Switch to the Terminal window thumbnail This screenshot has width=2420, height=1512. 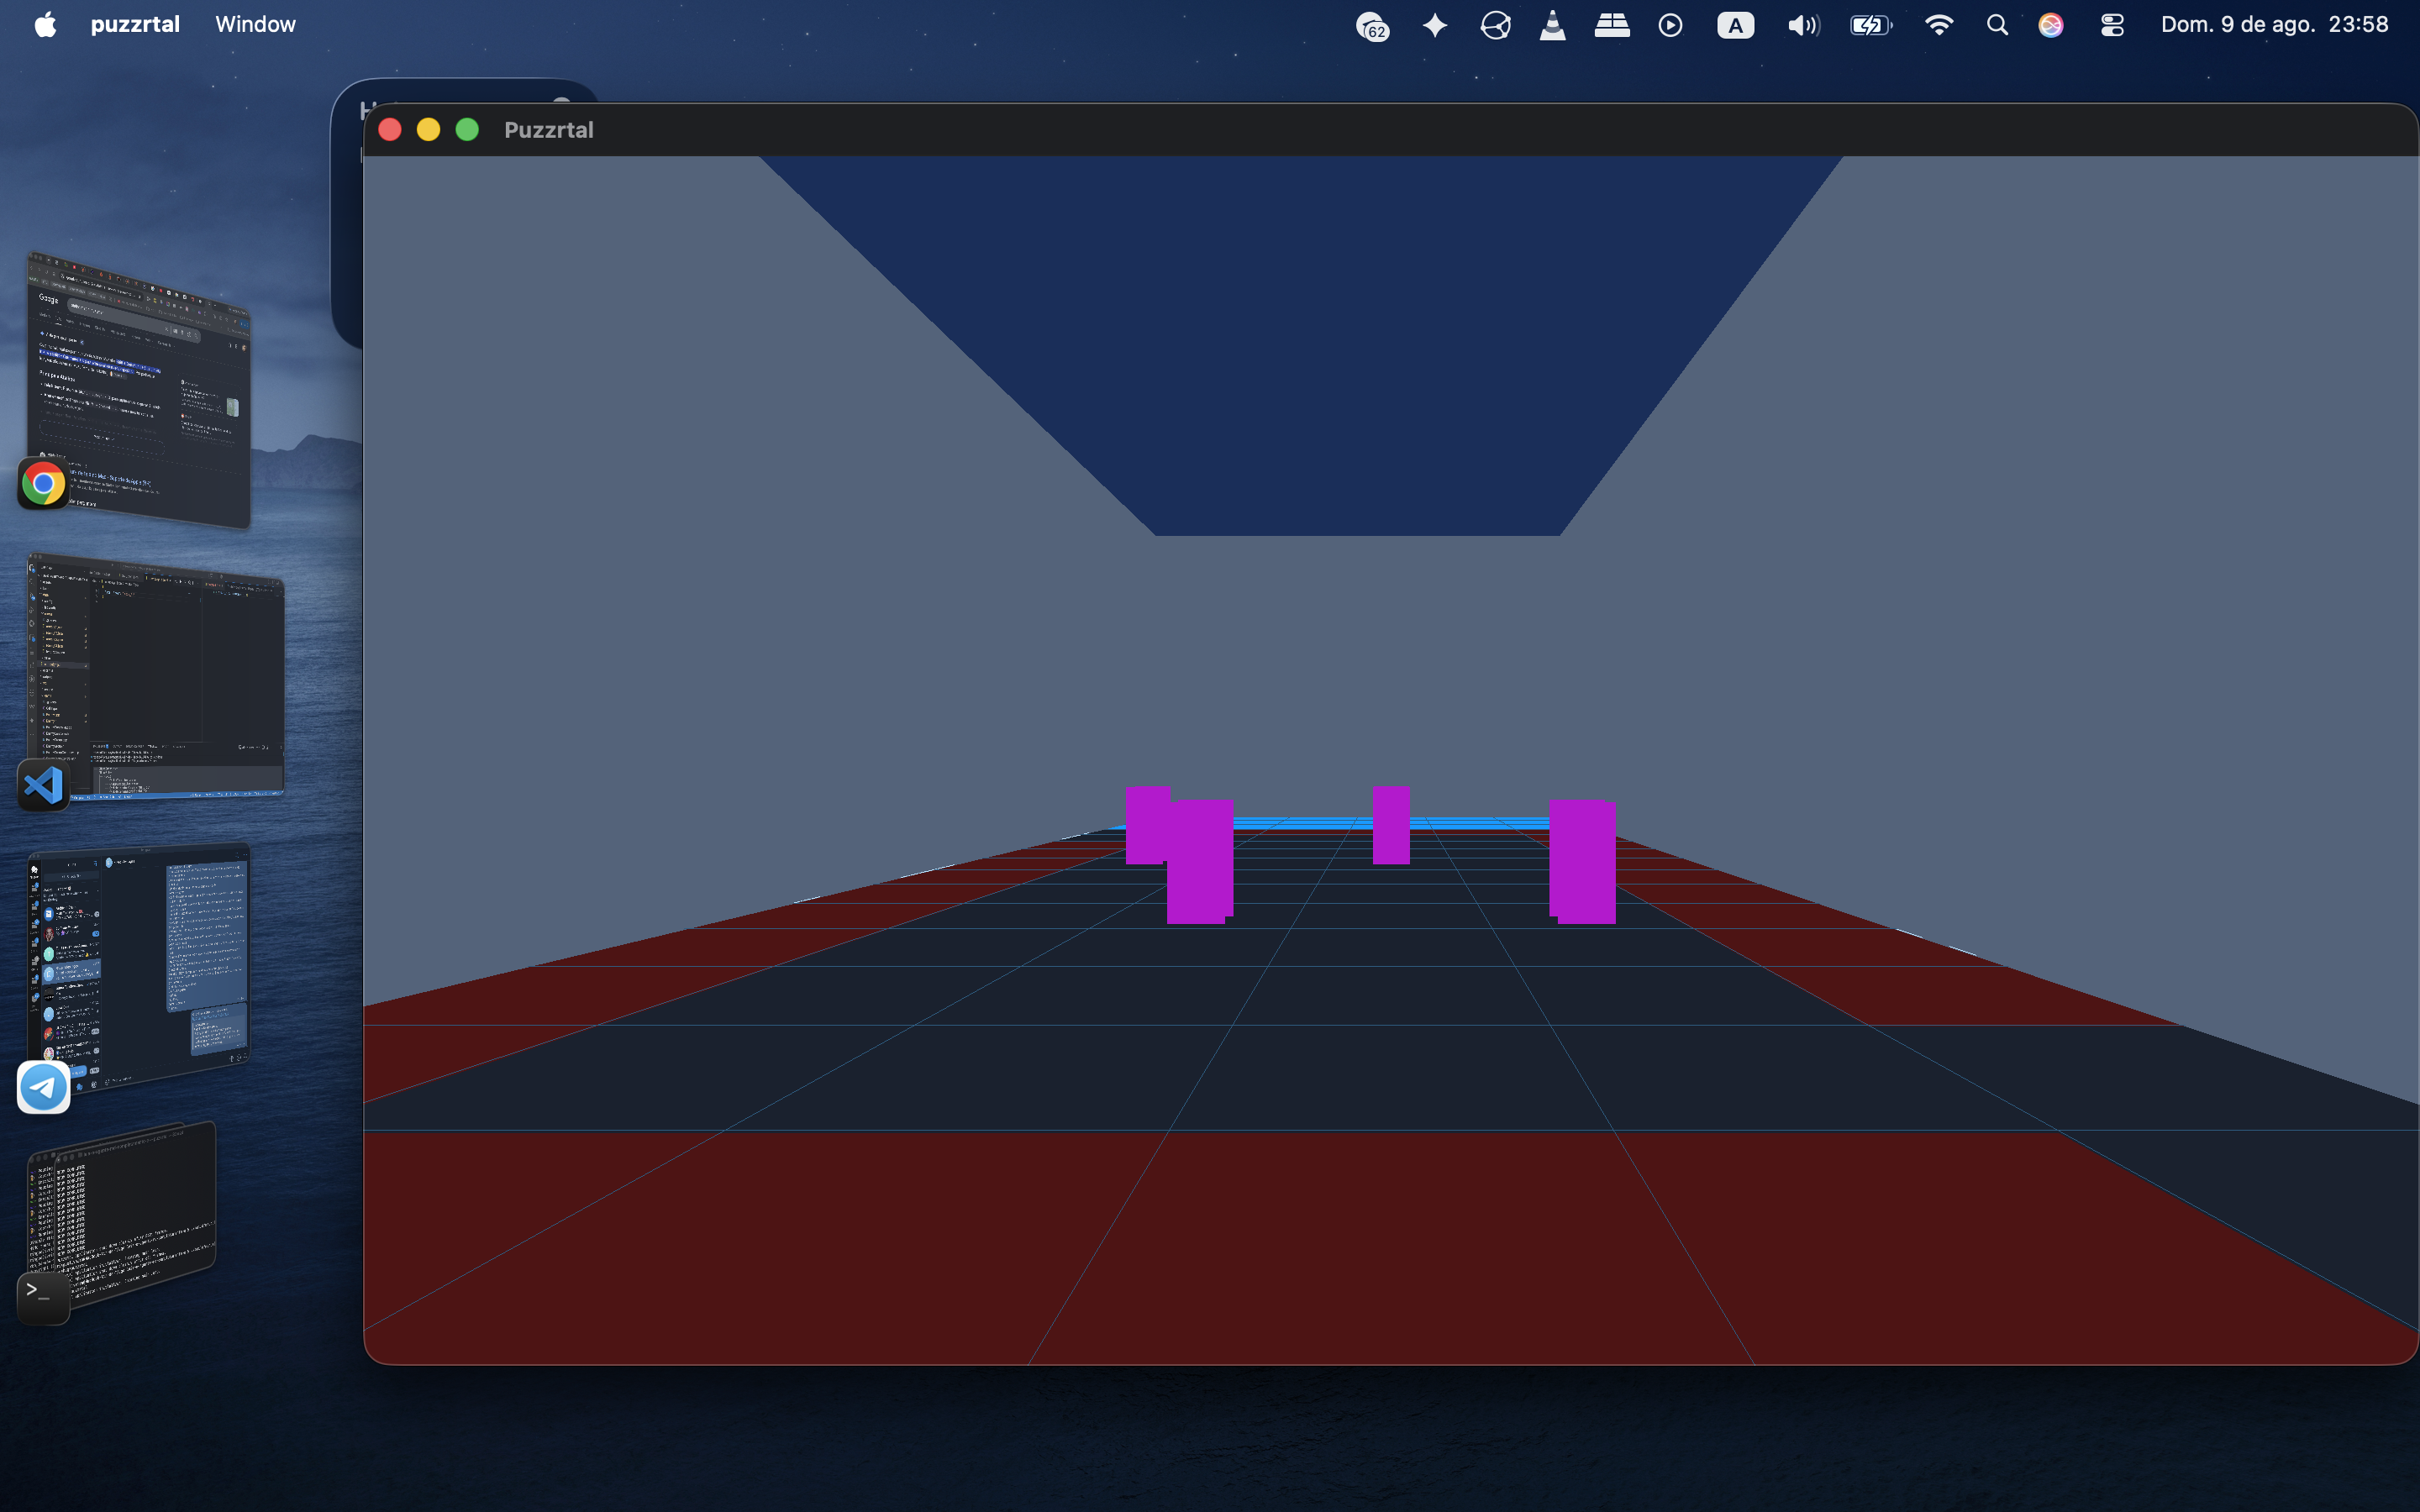point(121,1215)
